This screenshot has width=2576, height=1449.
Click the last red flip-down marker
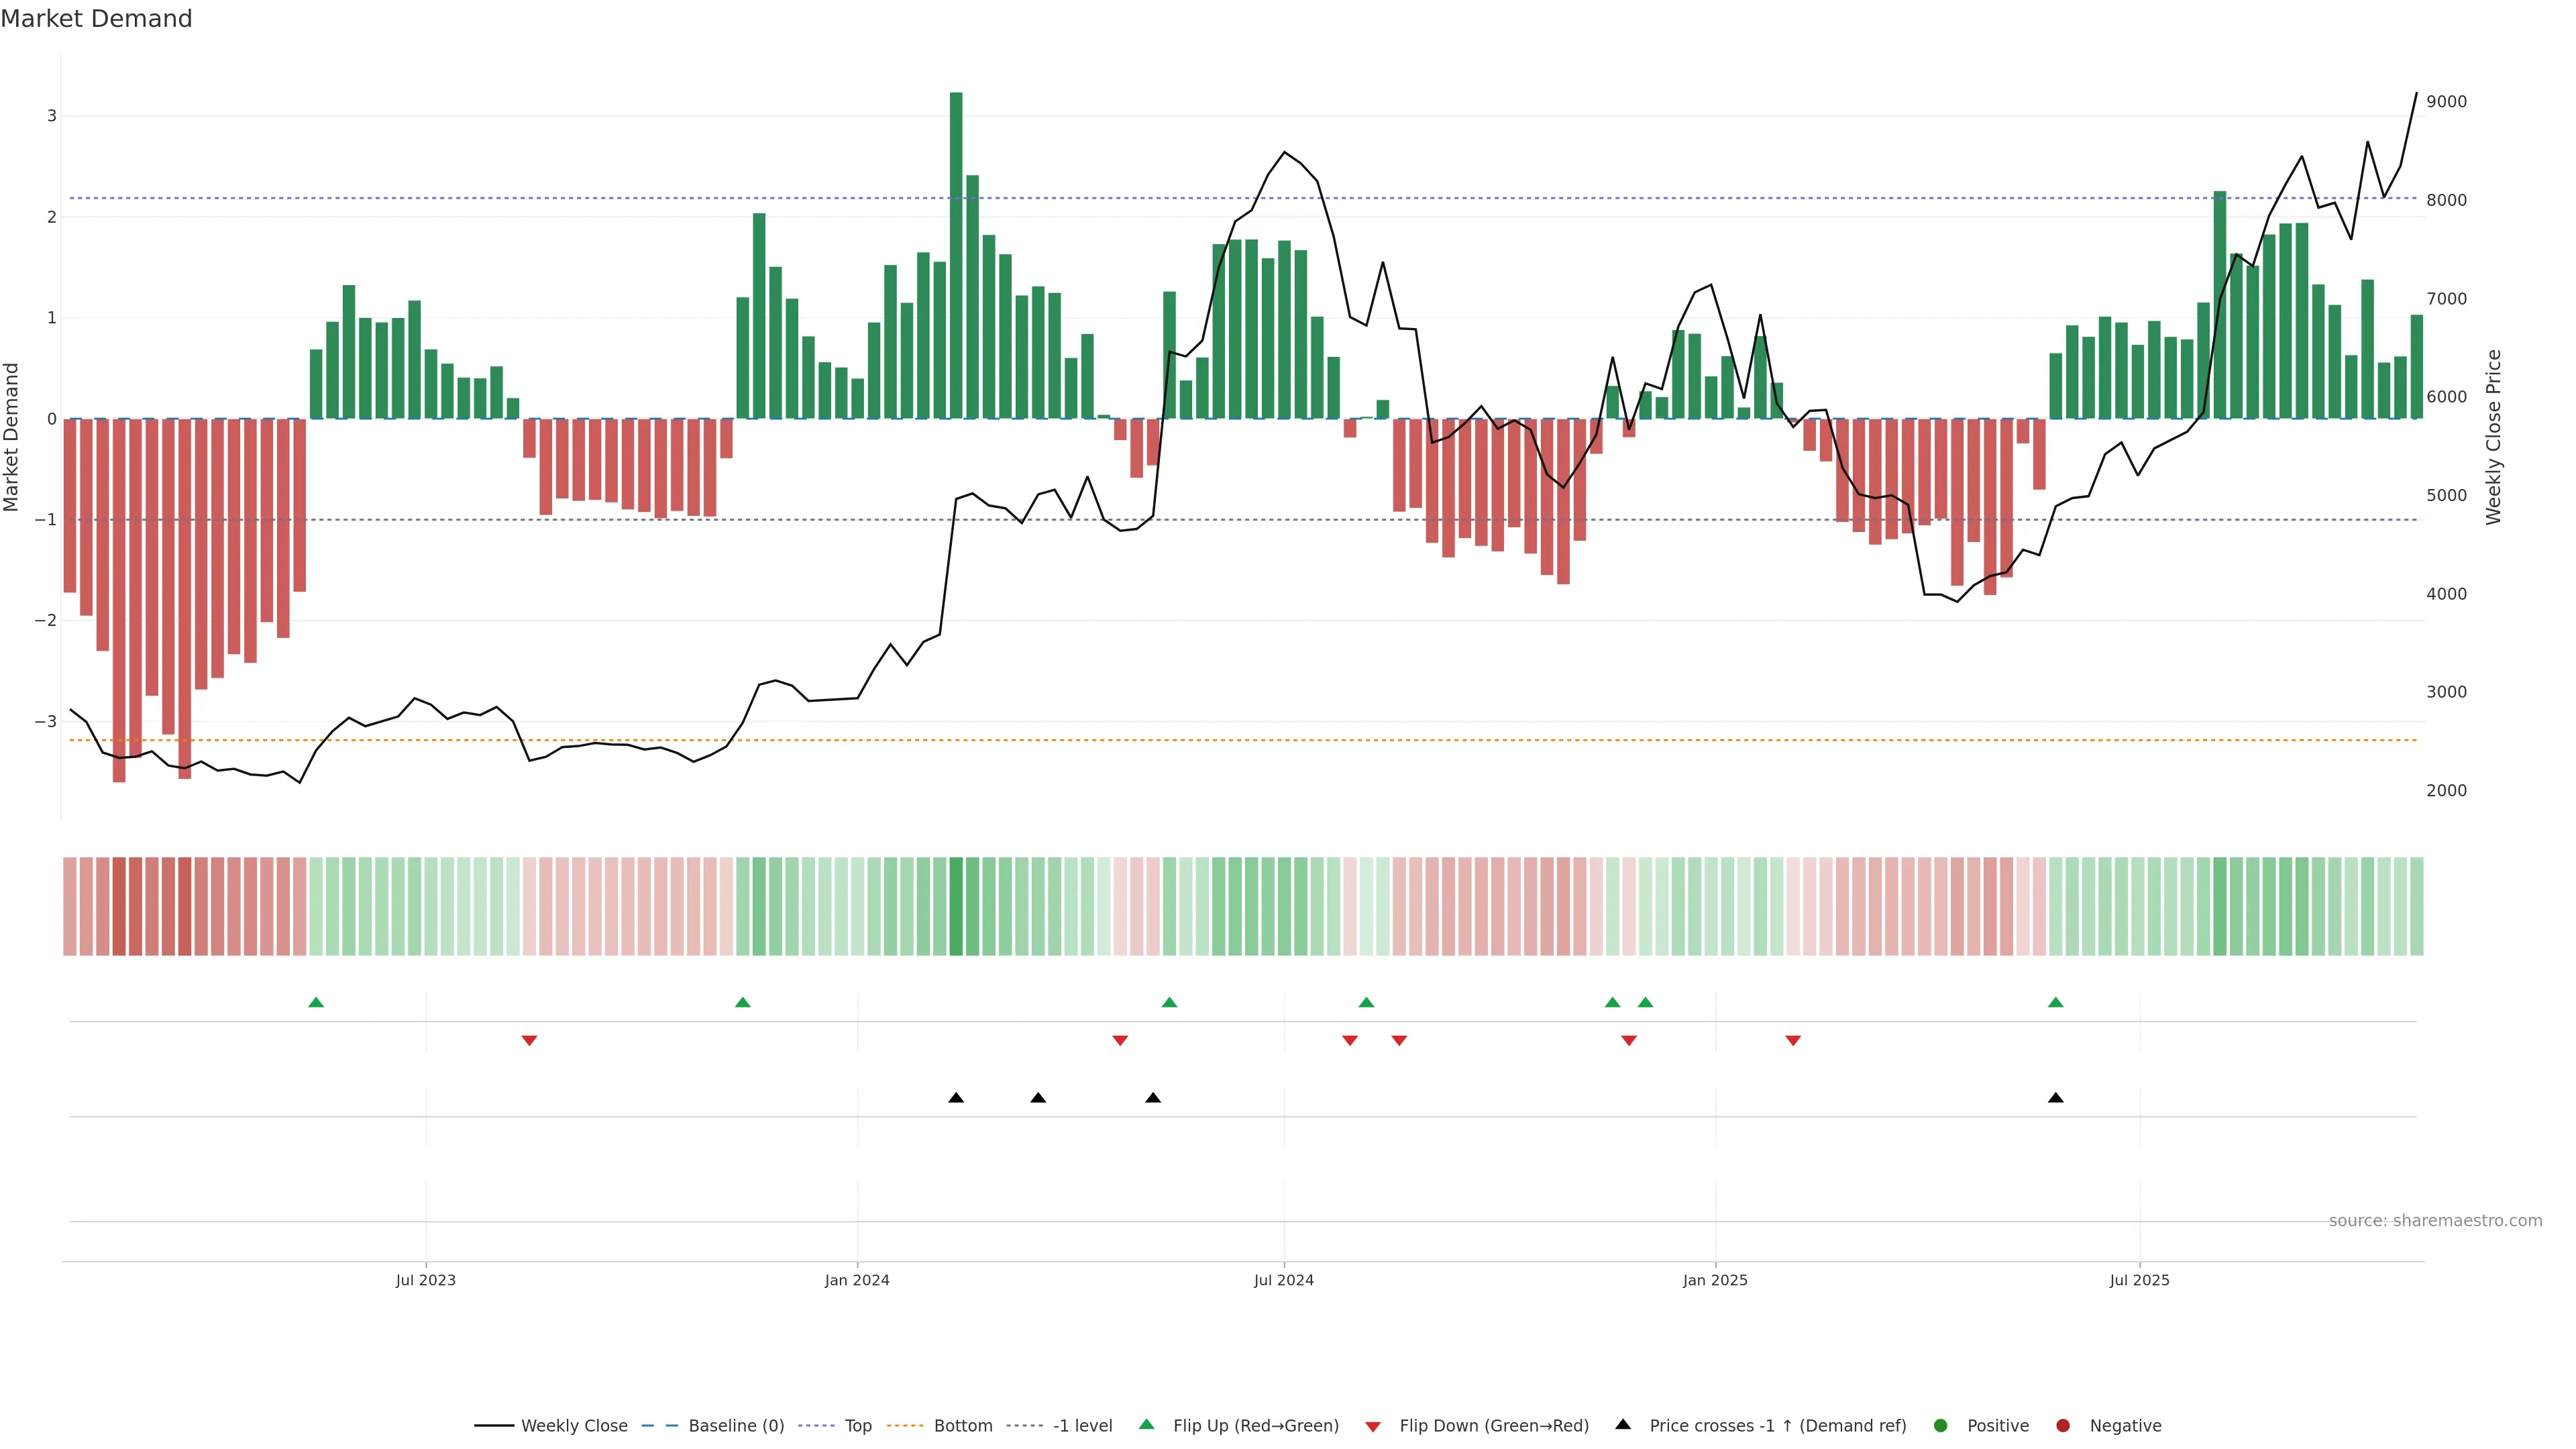point(1793,1041)
